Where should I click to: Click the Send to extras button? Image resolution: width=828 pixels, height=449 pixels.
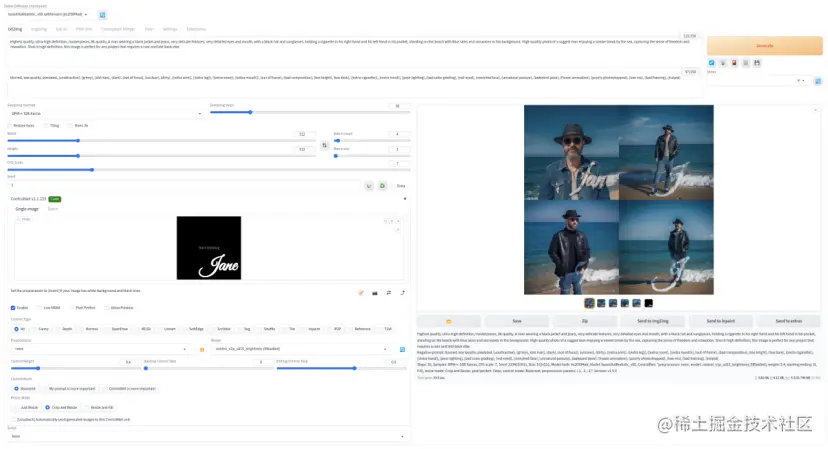click(789, 321)
